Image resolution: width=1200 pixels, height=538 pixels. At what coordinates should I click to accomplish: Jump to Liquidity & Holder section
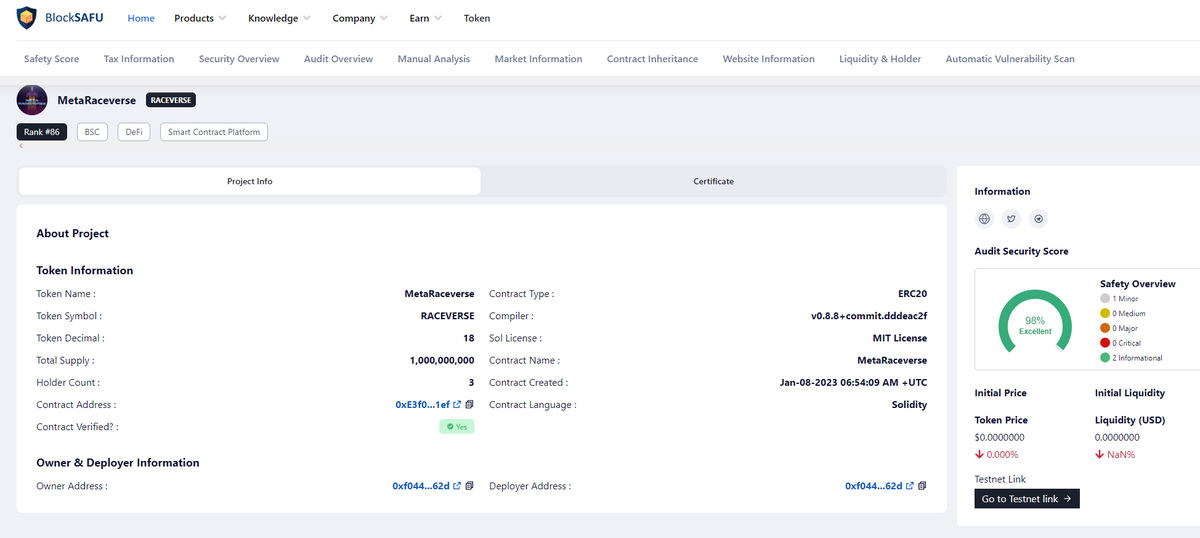point(880,59)
